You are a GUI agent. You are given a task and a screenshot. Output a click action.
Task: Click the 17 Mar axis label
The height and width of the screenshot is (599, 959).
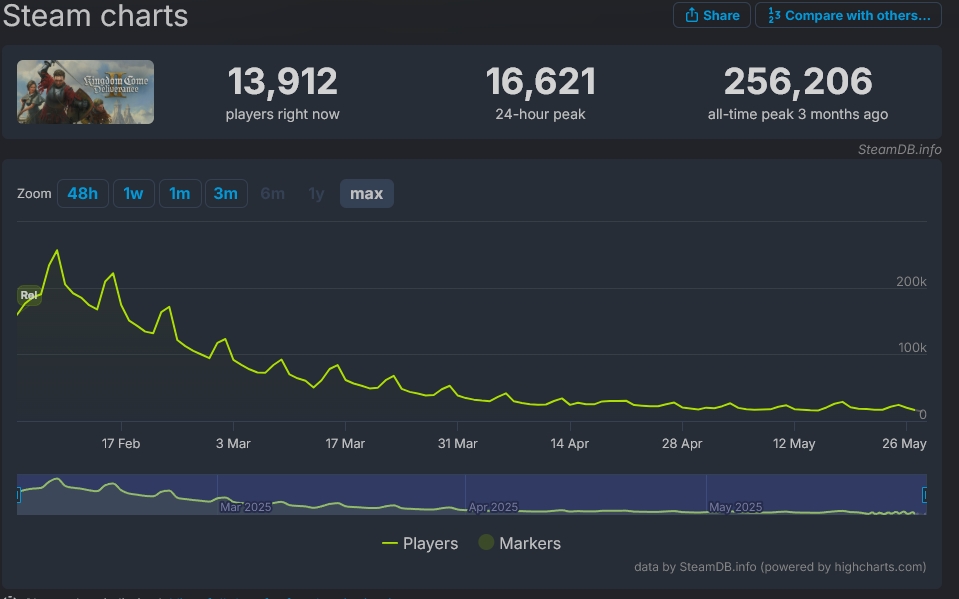pyautogui.click(x=345, y=444)
